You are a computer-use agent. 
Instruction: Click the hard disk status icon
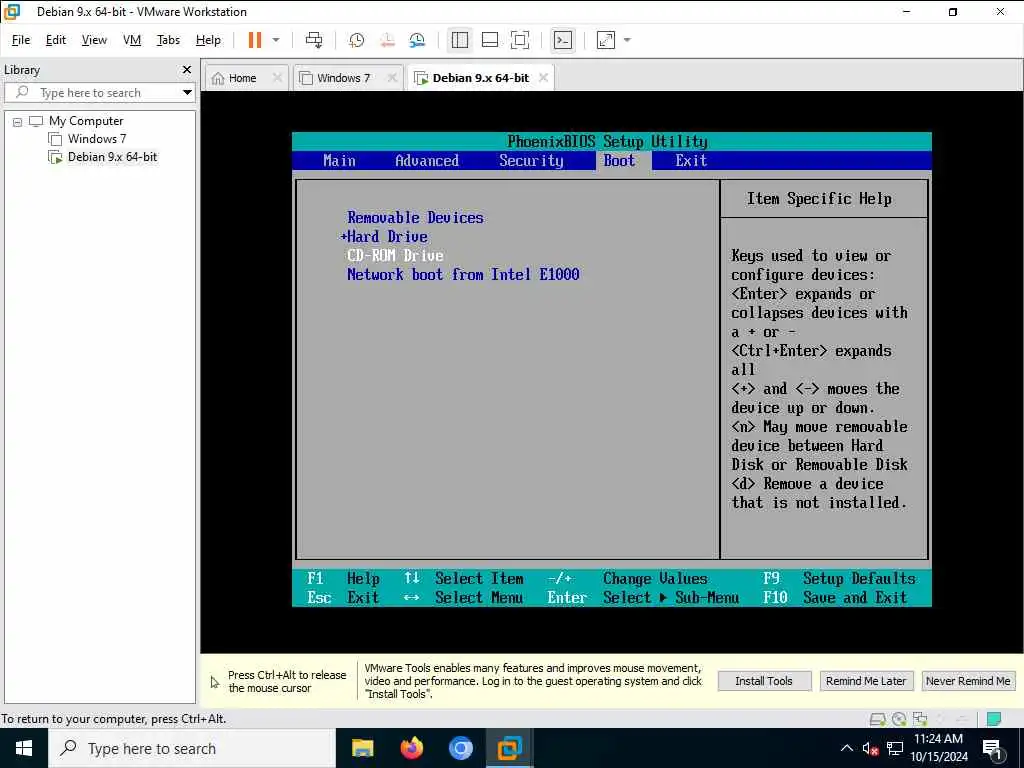click(878, 719)
